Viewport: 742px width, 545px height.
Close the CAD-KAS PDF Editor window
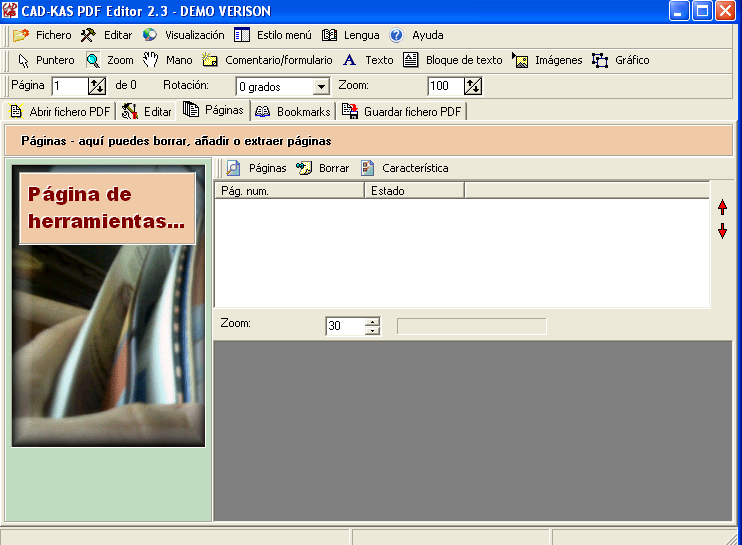(x=725, y=11)
